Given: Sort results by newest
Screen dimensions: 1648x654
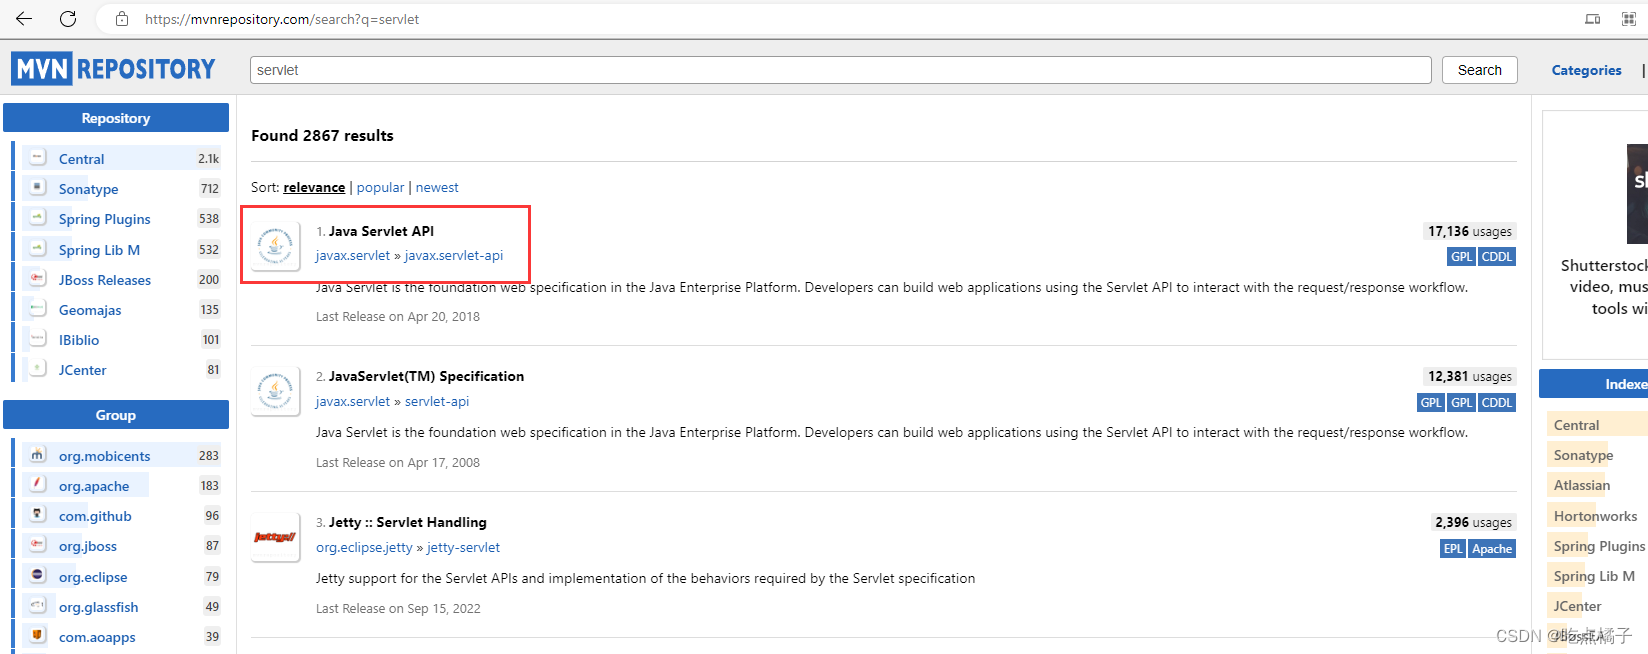Looking at the screenshot, I should (437, 187).
